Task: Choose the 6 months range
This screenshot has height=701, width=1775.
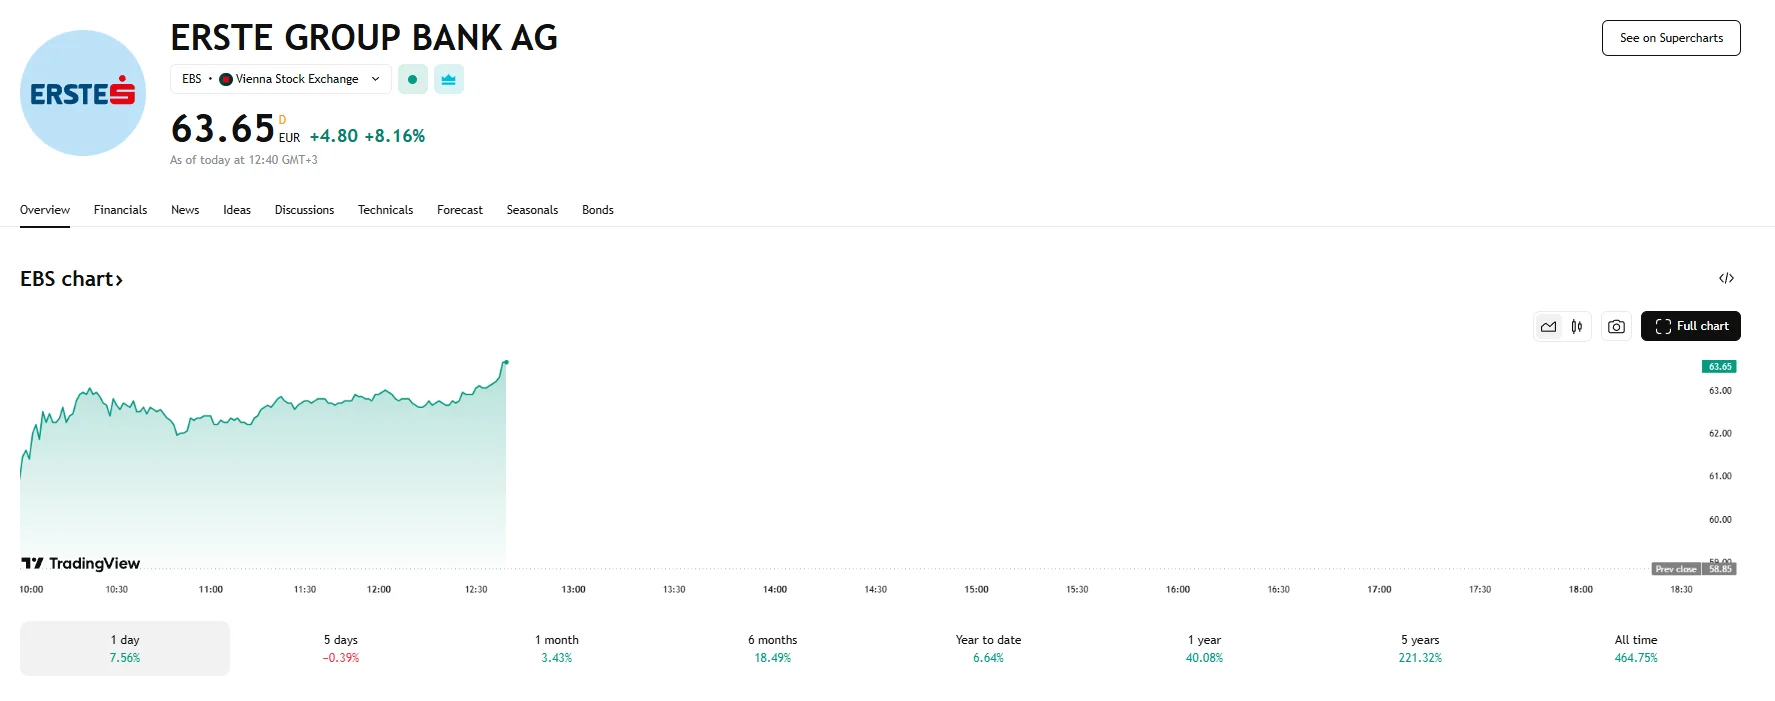Action: click(x=773, y=648)
